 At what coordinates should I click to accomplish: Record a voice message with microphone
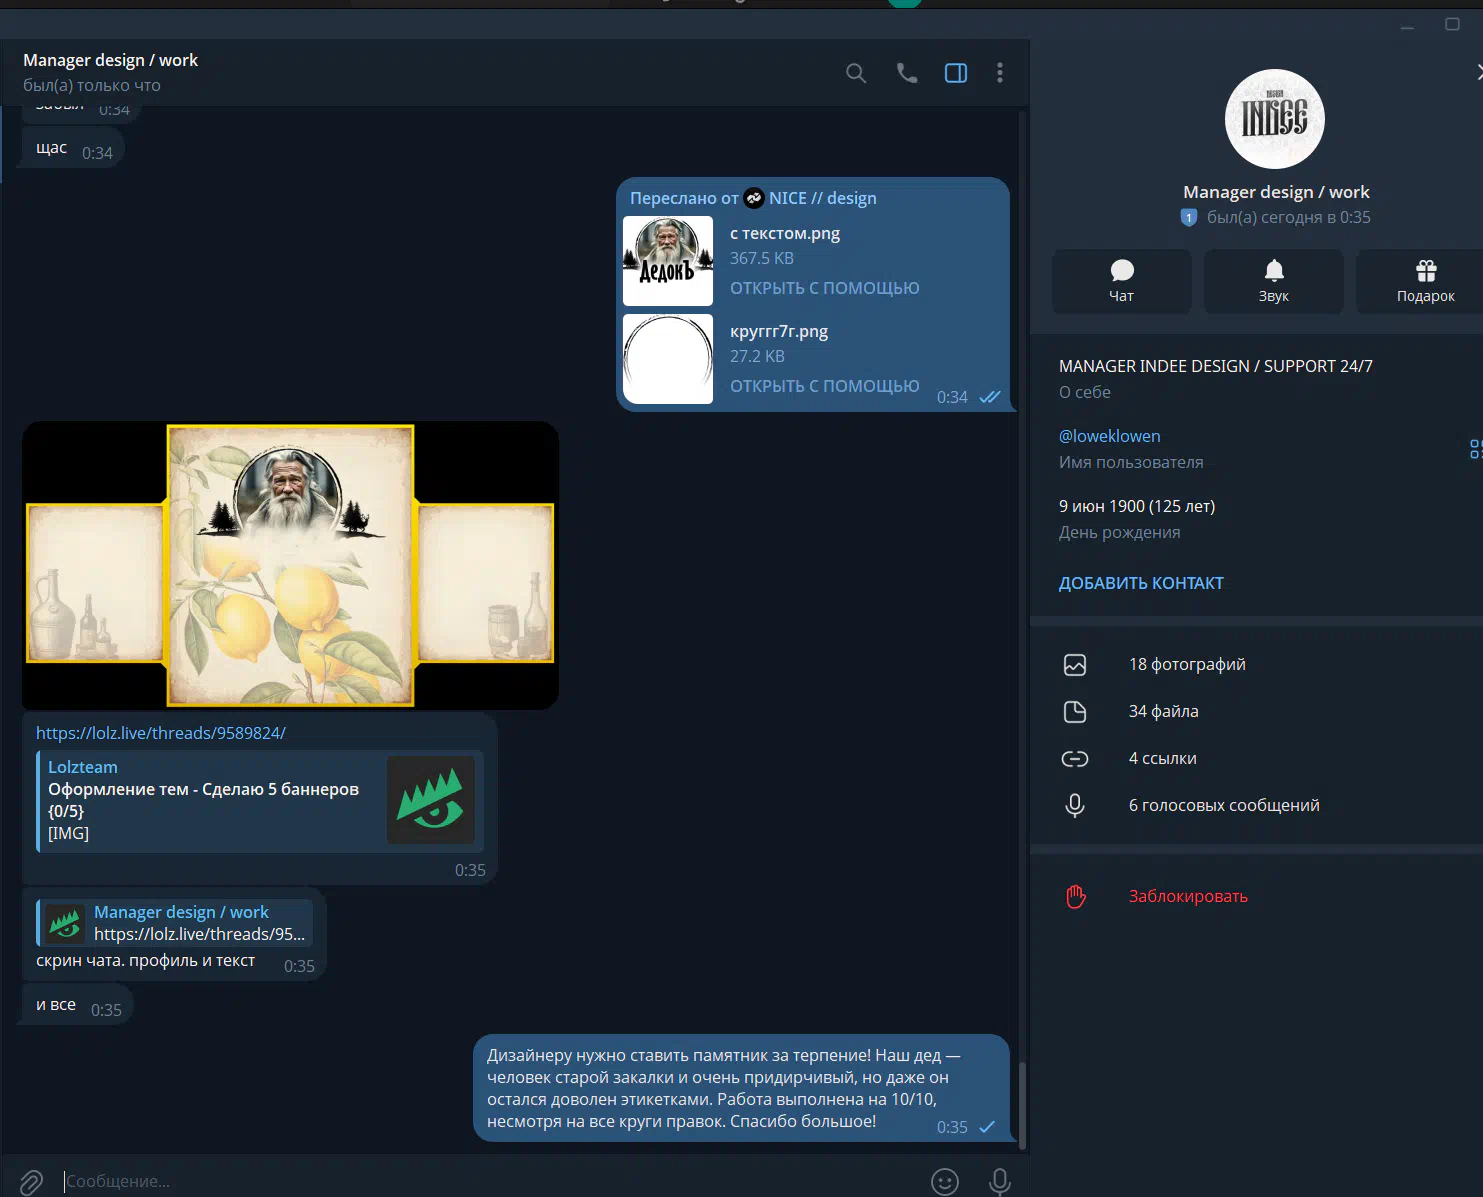pos(1000,1182)
